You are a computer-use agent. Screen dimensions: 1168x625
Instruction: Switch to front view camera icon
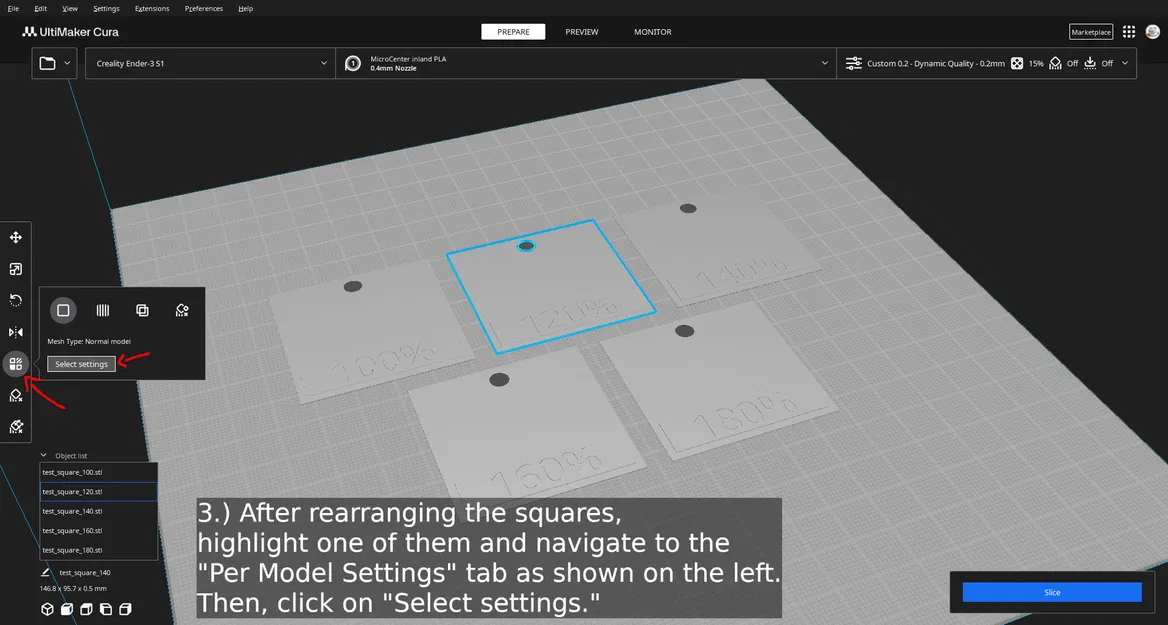[x=66, y=609]
